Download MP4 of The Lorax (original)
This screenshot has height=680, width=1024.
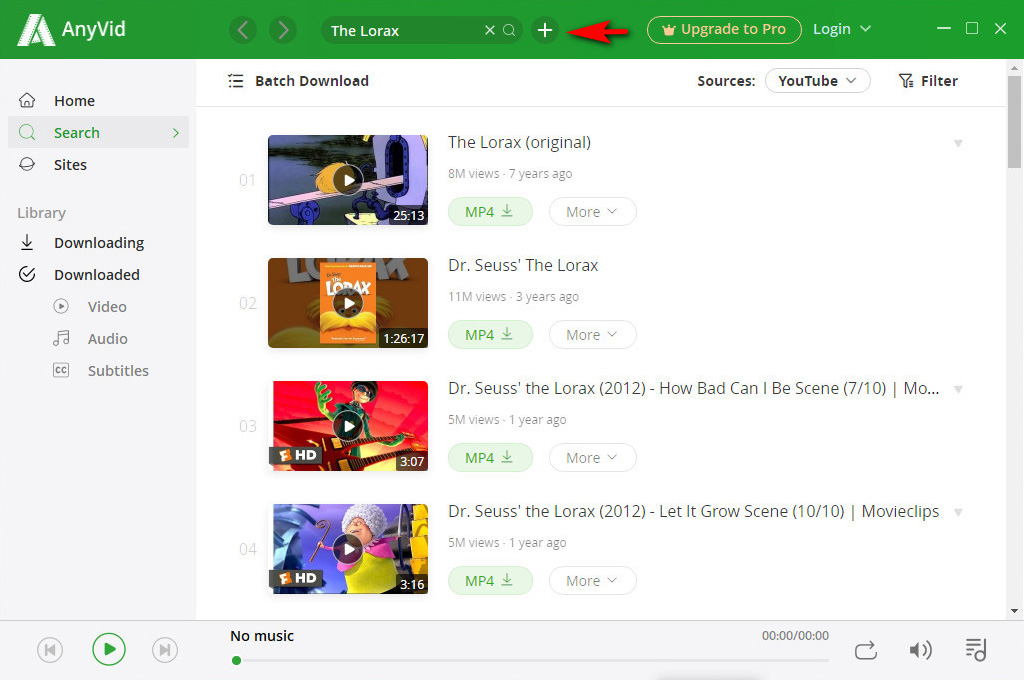[x=490, y=212]
